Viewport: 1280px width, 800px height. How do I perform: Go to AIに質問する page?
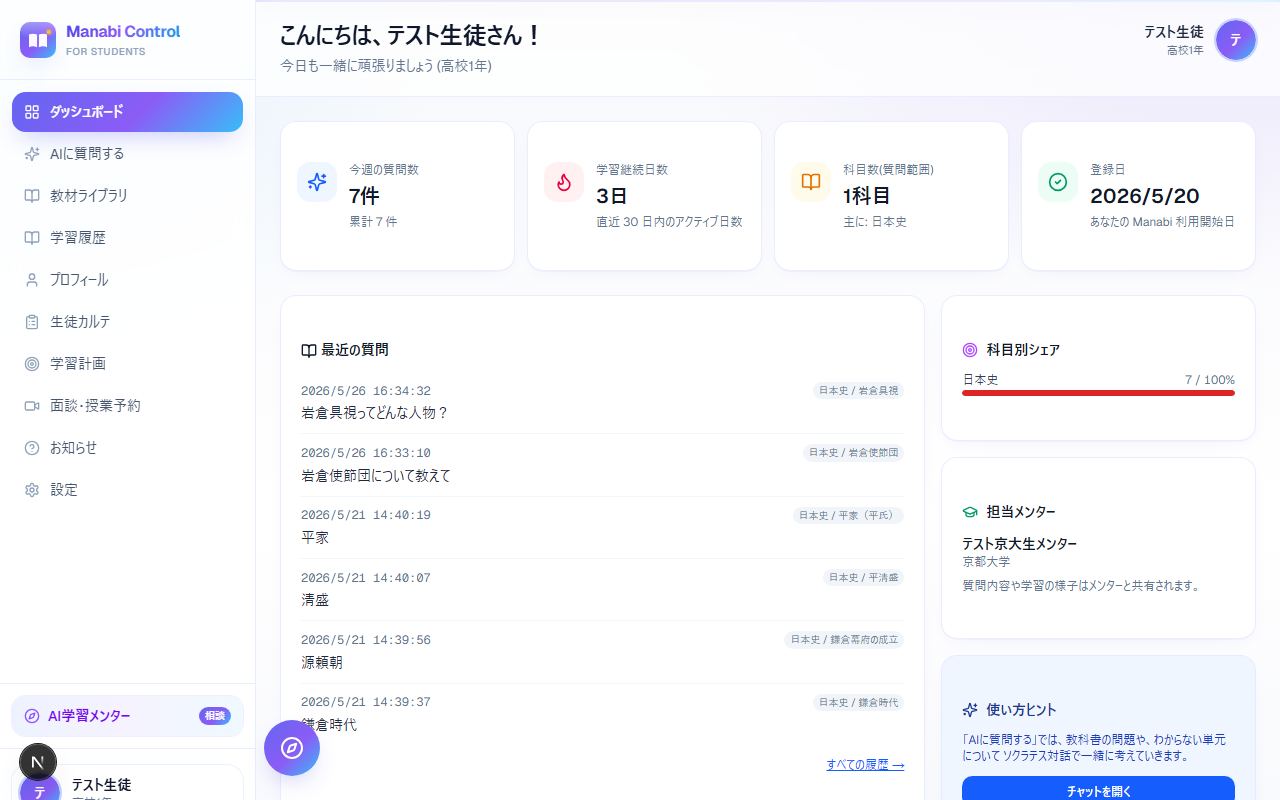[127, 154]
